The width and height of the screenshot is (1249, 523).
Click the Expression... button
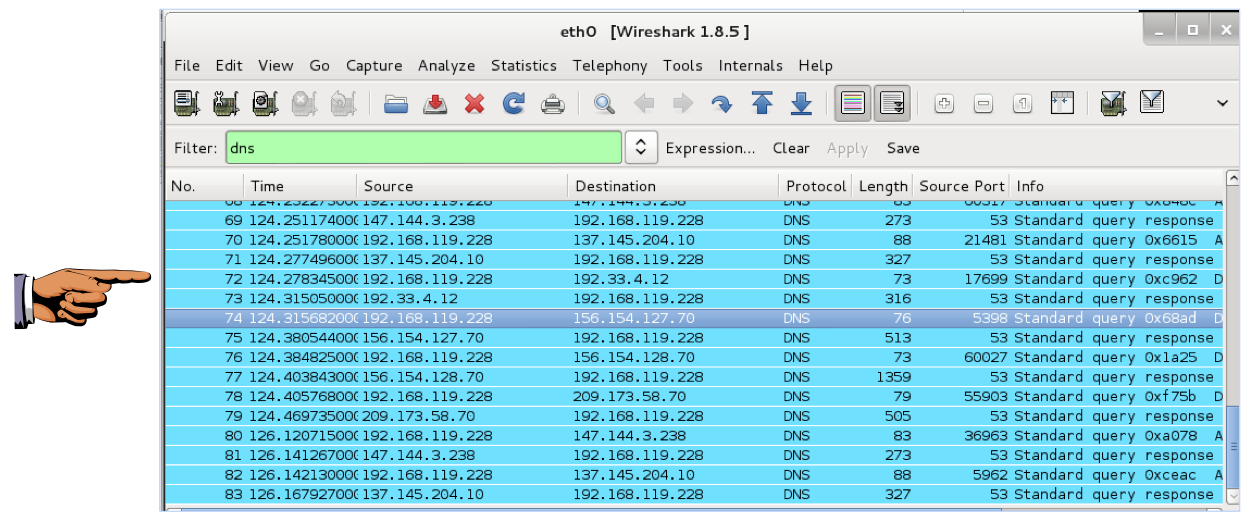tap(710, 148)
